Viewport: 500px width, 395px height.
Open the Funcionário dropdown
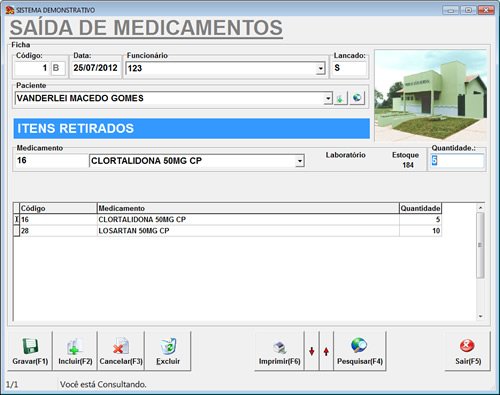(320, 68)
